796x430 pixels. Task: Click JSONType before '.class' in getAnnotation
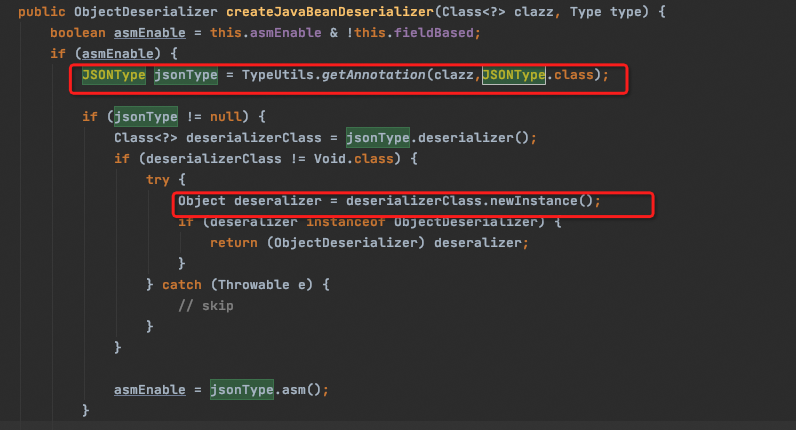click(x=514, y=75)
